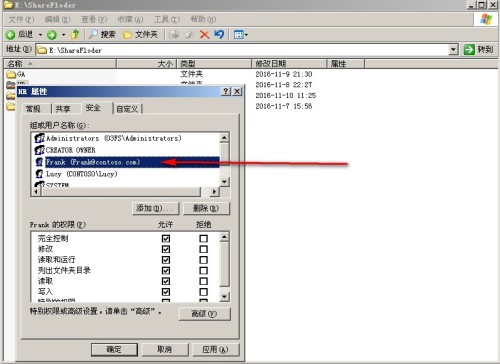Select Frank (Frank@contoso.com) in user list
The height and width of the screenshot is (364, 500).
(132, 162)
